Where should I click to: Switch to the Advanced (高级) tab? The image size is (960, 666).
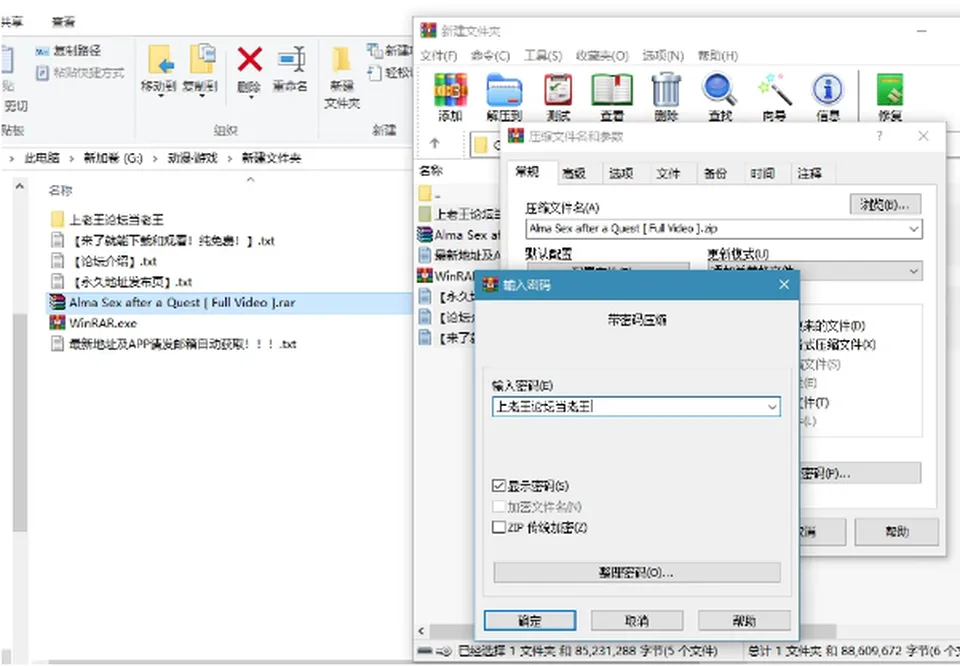tap(574, 174)
